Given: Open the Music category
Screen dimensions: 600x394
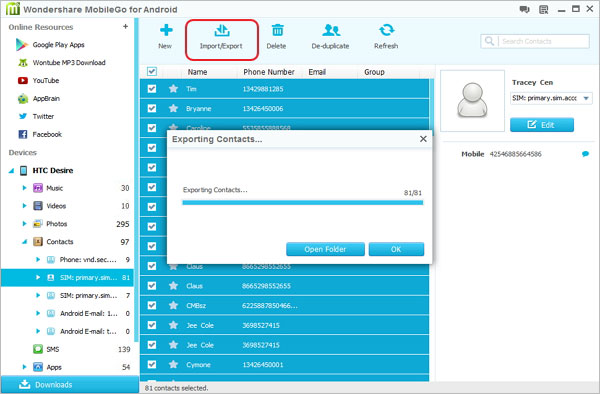Looking at the screenshot, I should pos(54,188).
